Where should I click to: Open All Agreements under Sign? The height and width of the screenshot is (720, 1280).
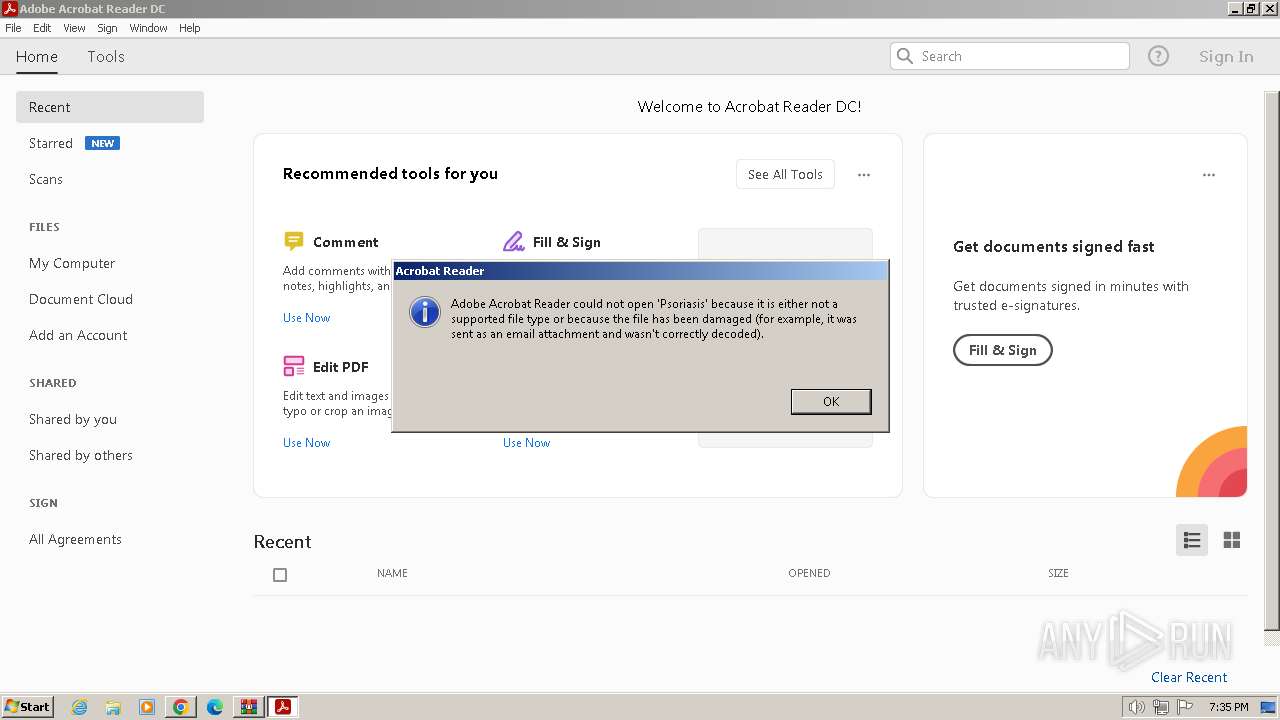click(x=75, y=539)
